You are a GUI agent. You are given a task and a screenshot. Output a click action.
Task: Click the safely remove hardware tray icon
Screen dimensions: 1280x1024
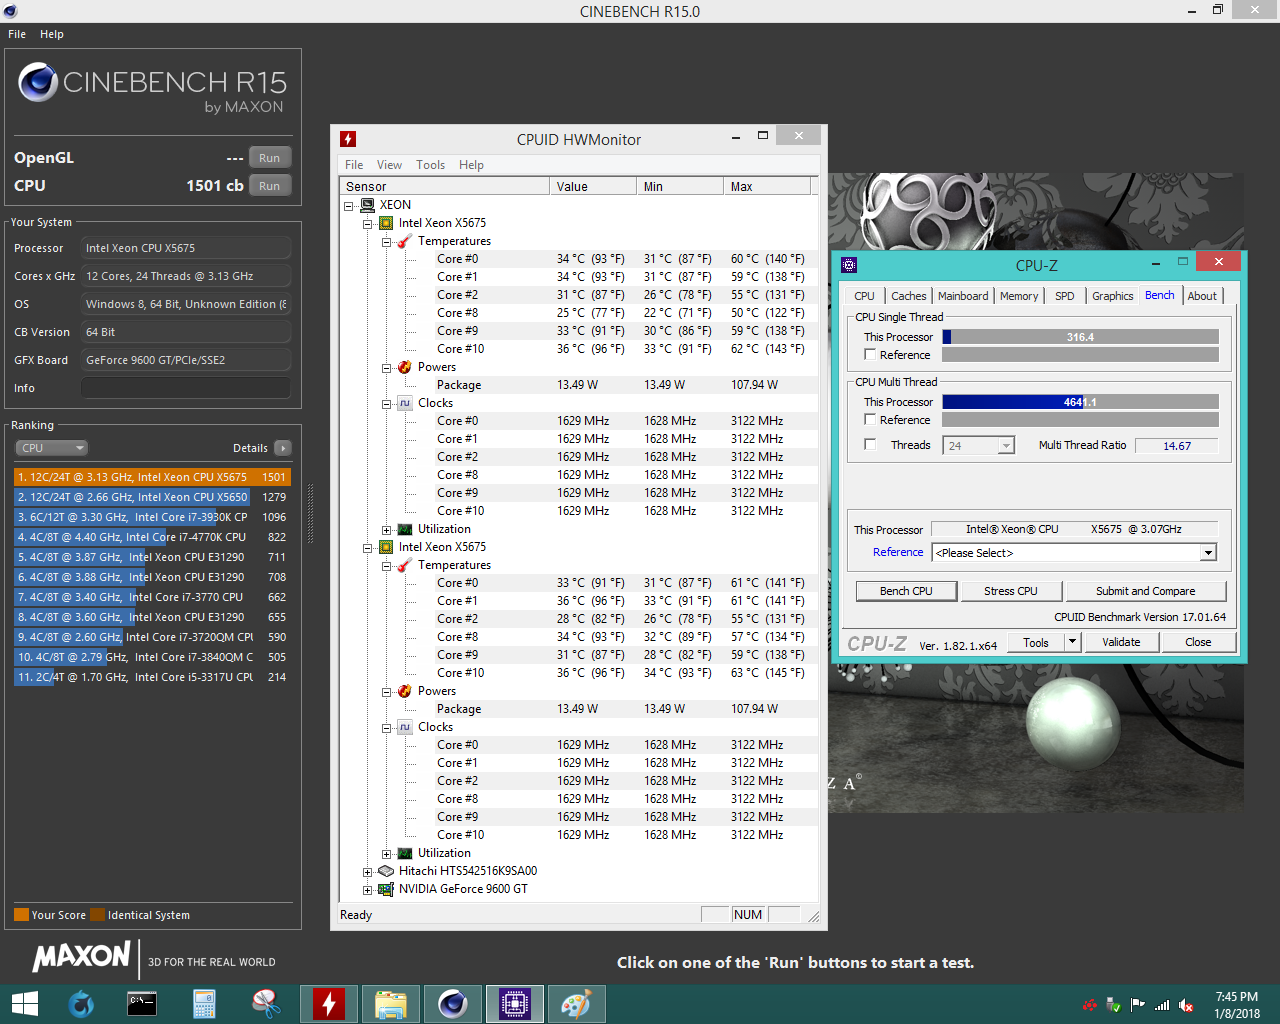pos(1113,1005)
